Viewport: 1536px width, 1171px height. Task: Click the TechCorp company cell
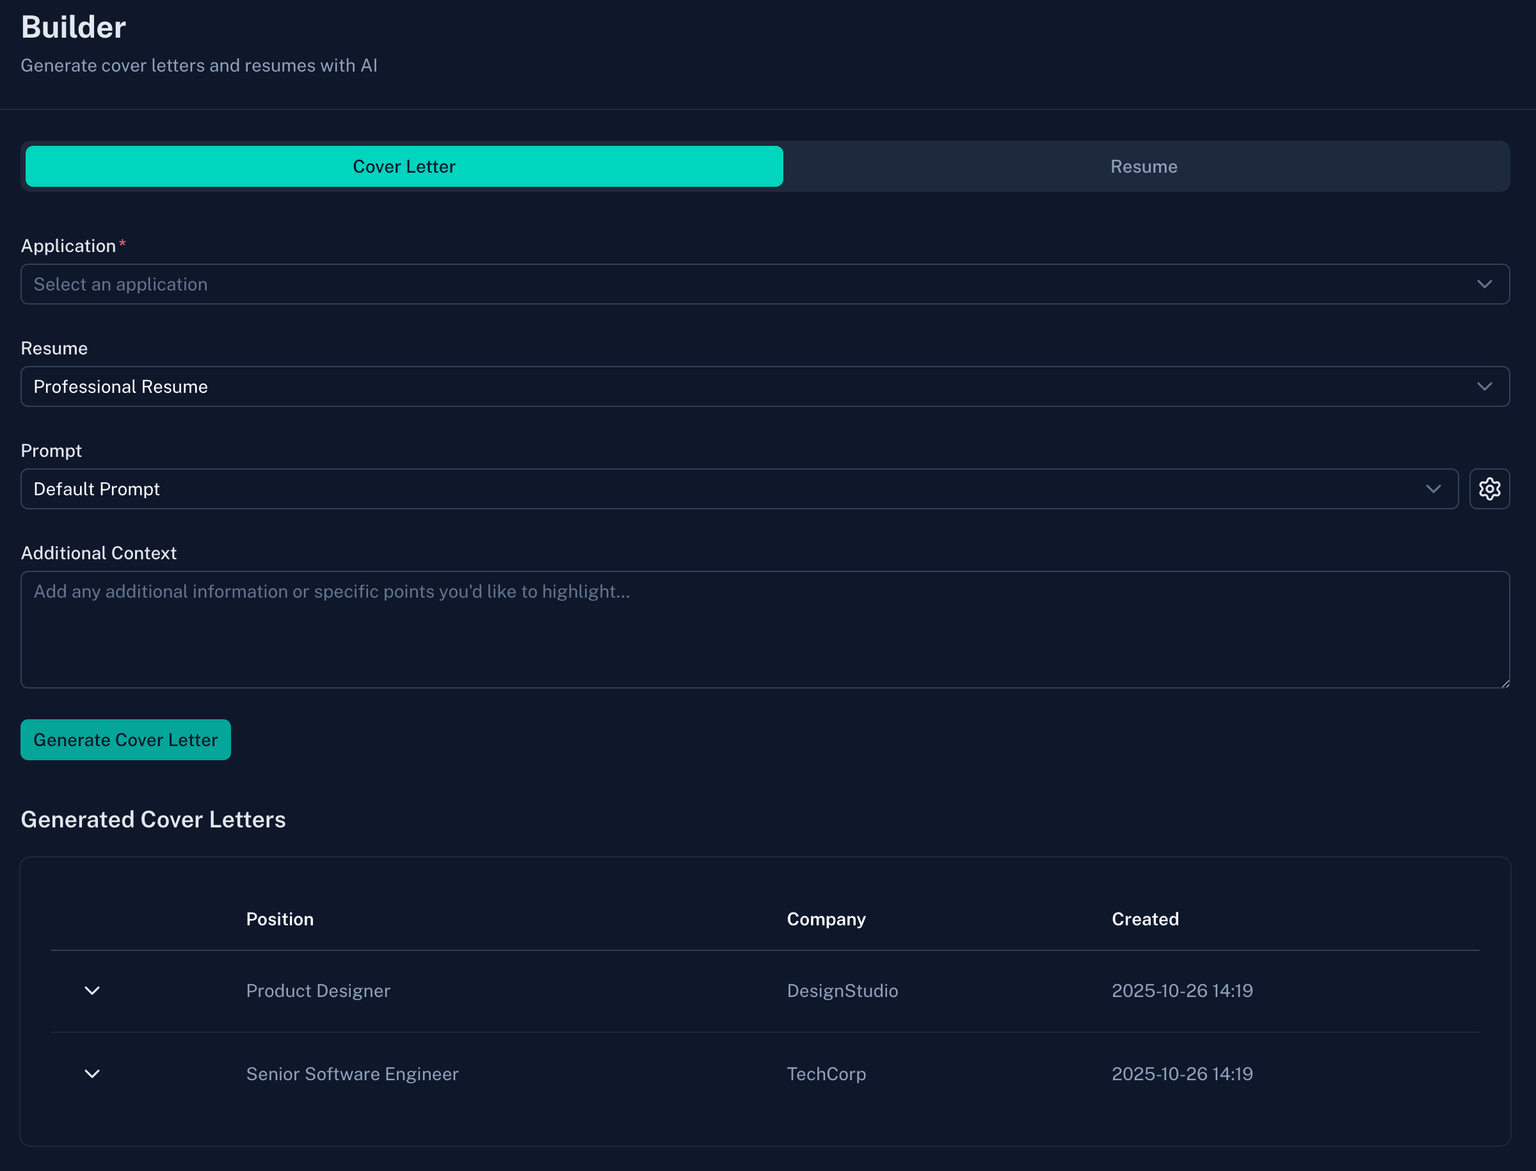point(826,1074)
